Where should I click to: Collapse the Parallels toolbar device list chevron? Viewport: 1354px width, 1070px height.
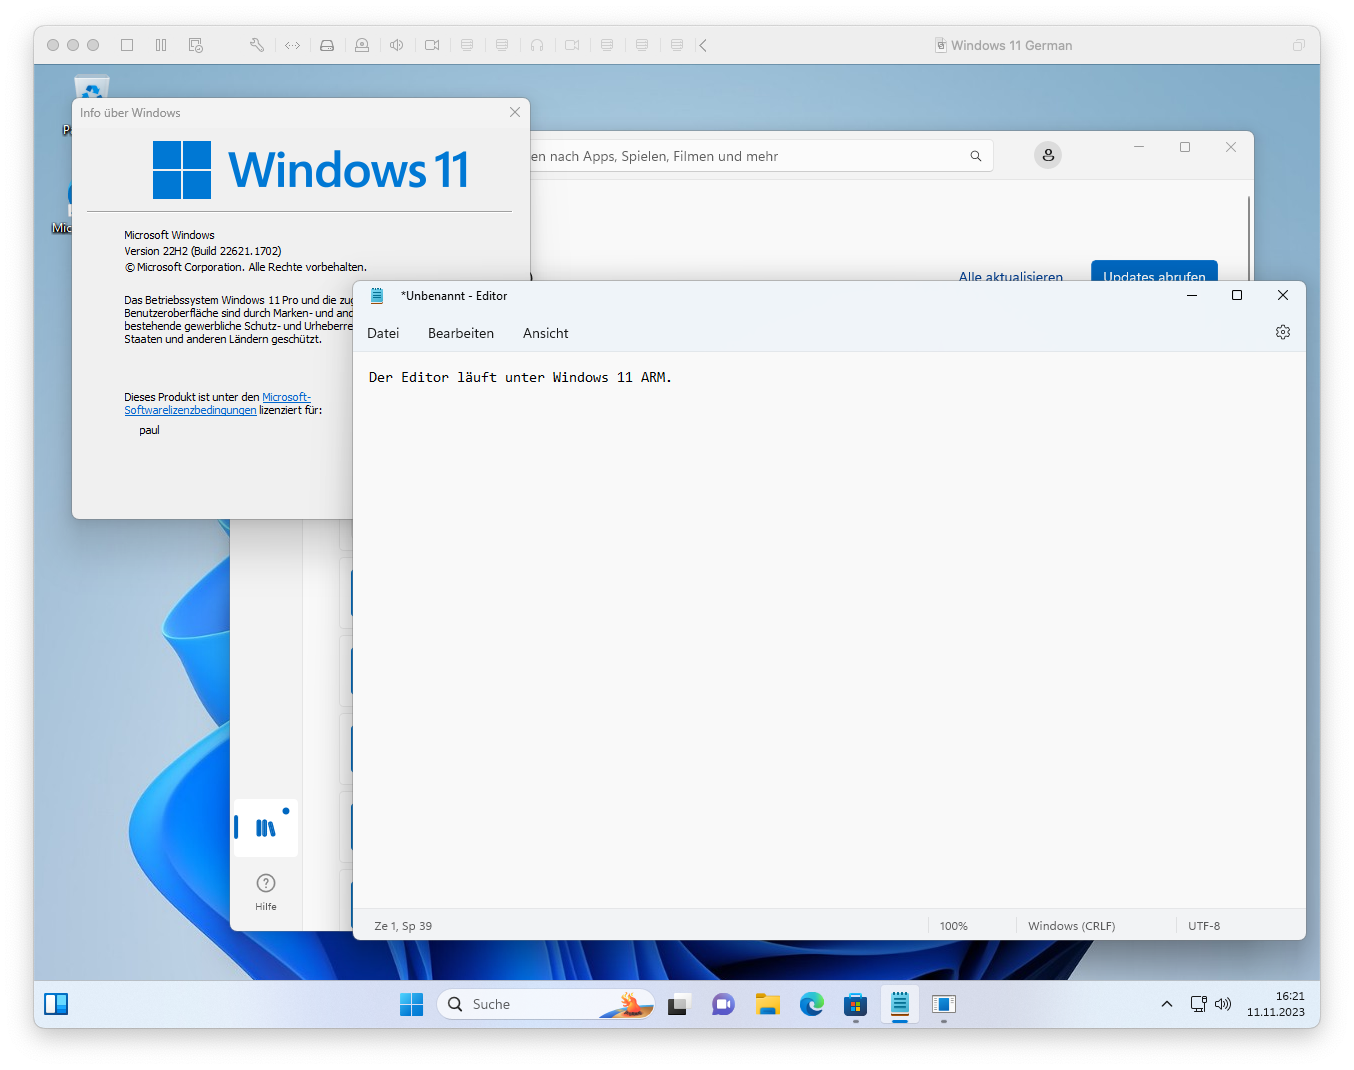pos(703,45)
